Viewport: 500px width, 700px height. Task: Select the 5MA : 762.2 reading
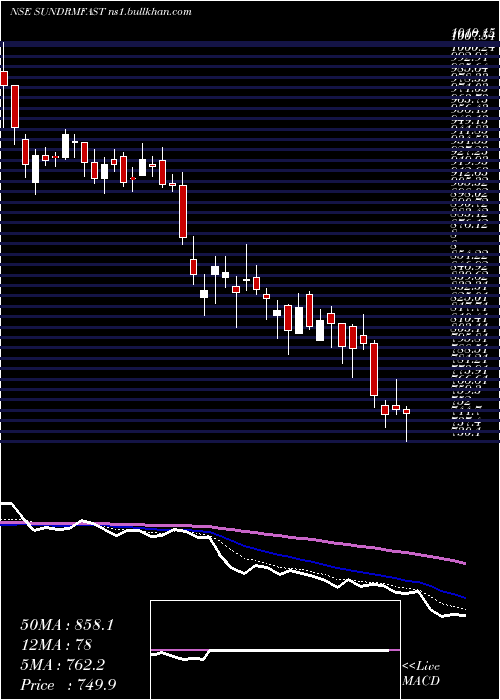click(x=62, y=665)
